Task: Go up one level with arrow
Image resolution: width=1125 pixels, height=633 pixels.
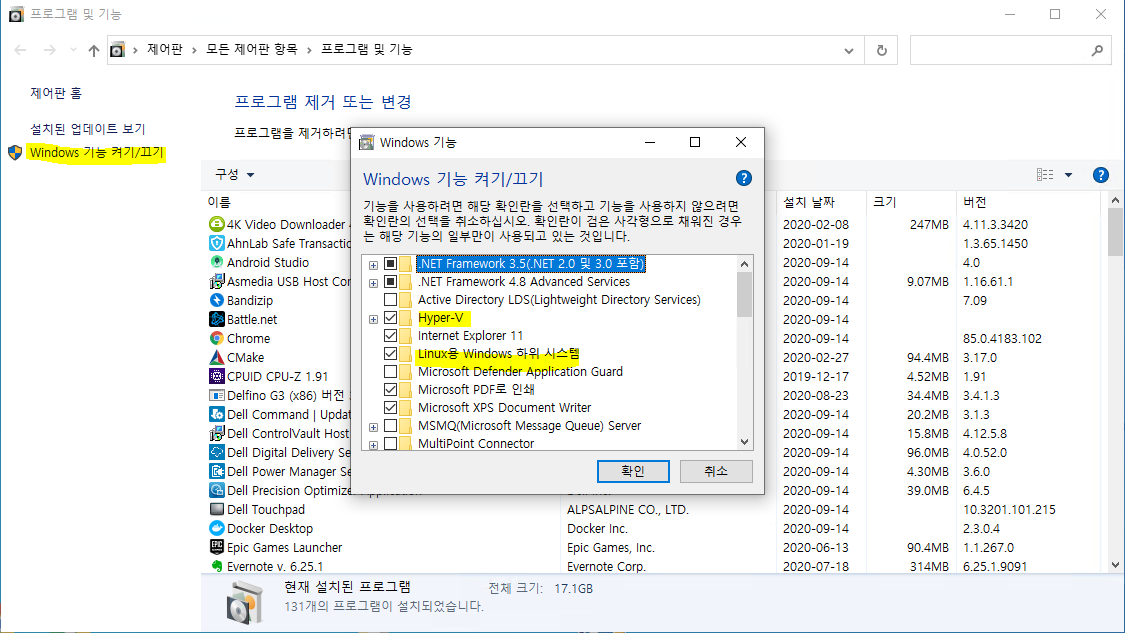Action: tap(94, 50)
